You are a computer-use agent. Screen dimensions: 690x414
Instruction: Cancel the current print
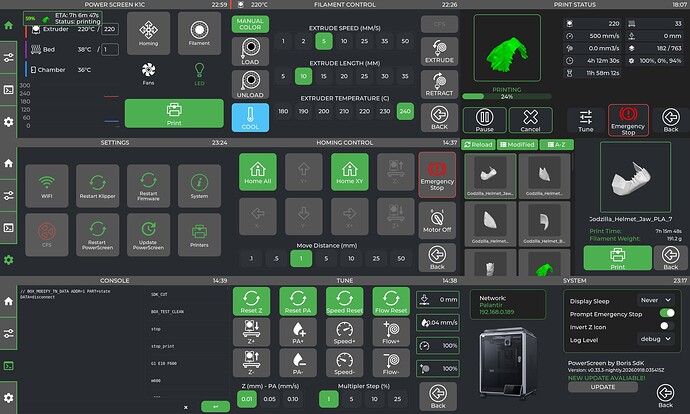click(x=530, y=120)
